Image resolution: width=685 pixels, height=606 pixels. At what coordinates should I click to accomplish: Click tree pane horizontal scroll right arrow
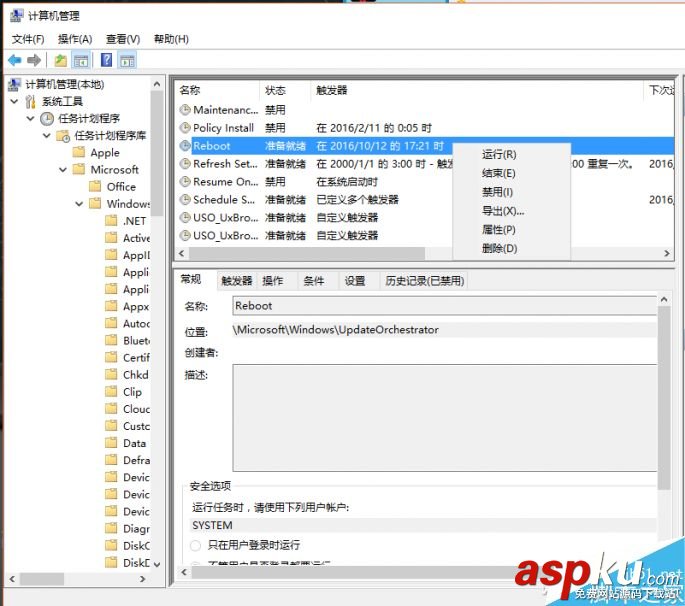(142, 579)
